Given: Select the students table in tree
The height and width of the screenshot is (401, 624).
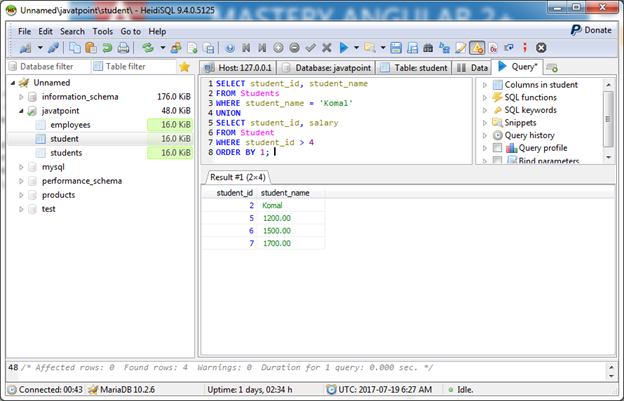Looking at the screenshot, I should coord(66,153).
